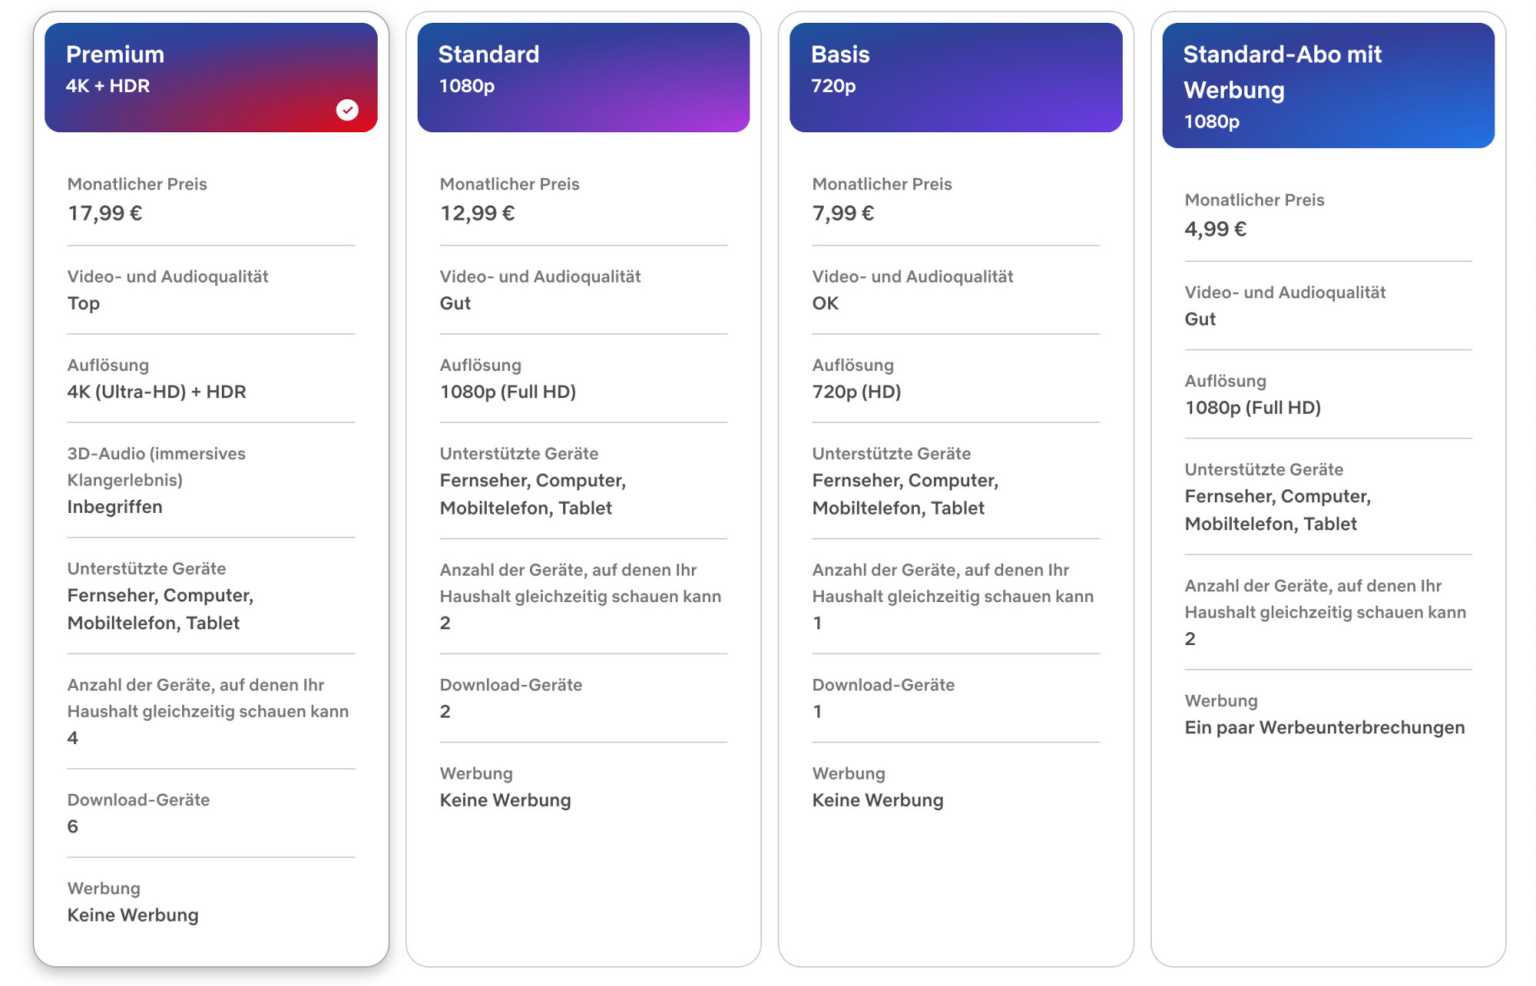Click Keine Werbung in the Premium card
Image resolution: width=1536 pixels, height=986 pixels.
click(x=133, y=915)
